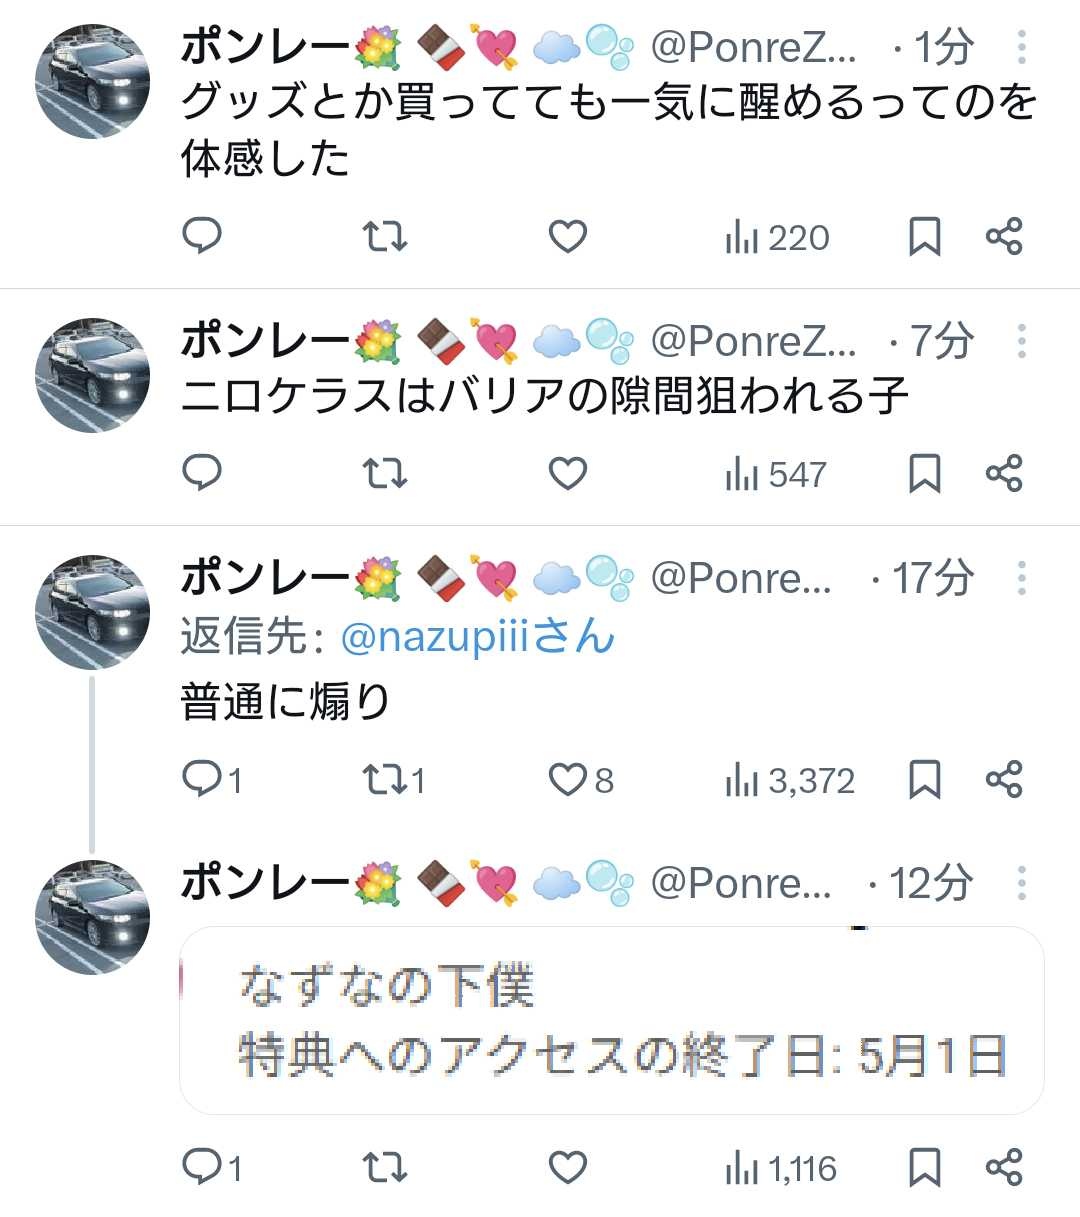1080x1217 pixels.
Task: Like the 普通に煽り tweet with 8 likes
Action: pyautogui.click(x=568, y=779)
